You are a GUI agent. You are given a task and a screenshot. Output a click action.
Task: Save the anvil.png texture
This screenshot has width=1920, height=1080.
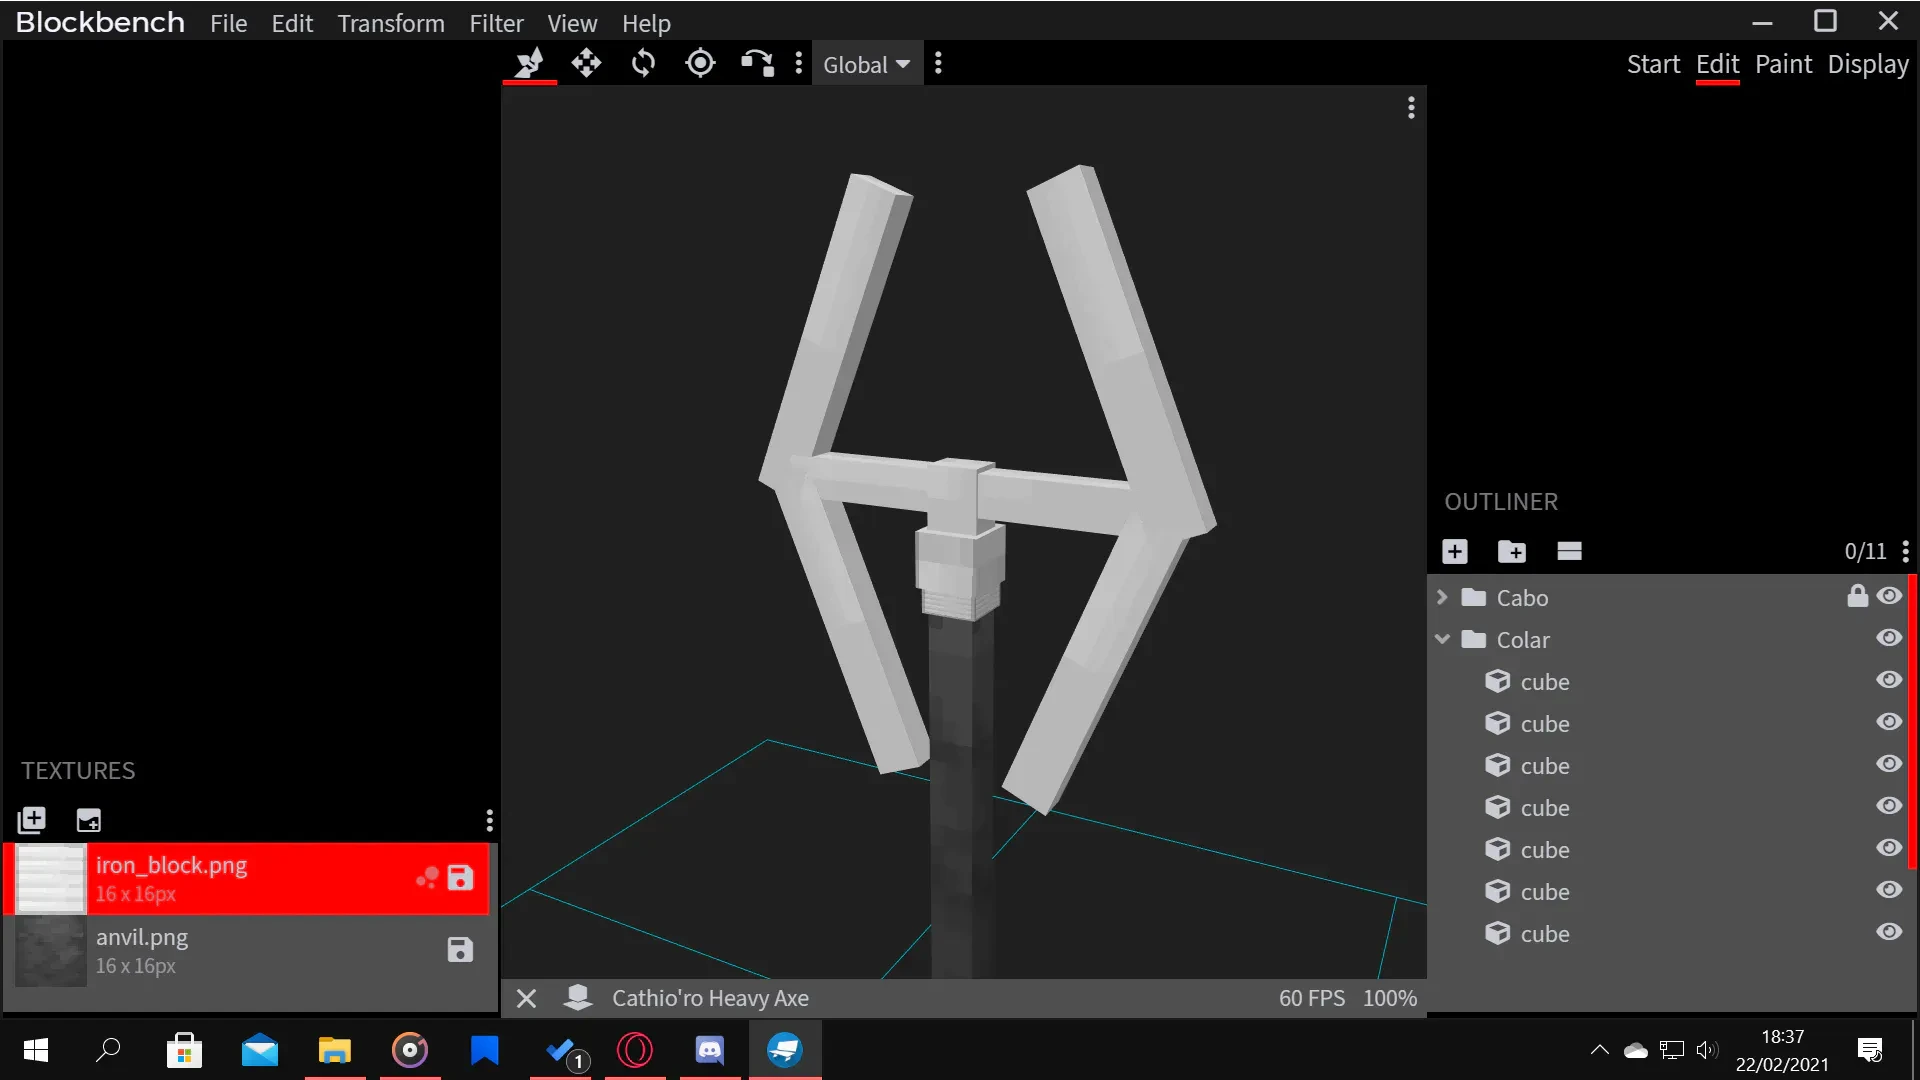coord(460,950)
